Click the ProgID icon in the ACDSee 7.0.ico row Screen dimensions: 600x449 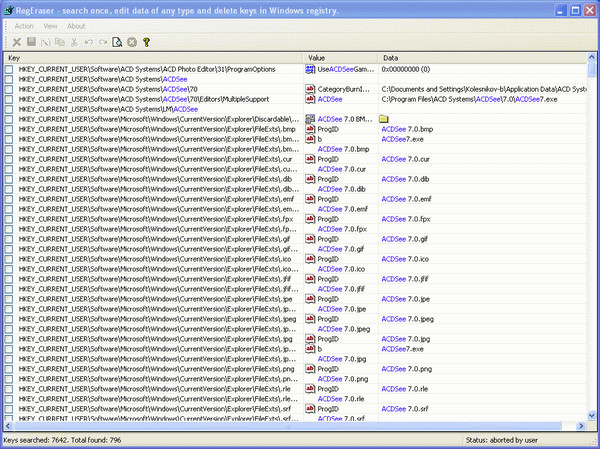coord(310,259)
